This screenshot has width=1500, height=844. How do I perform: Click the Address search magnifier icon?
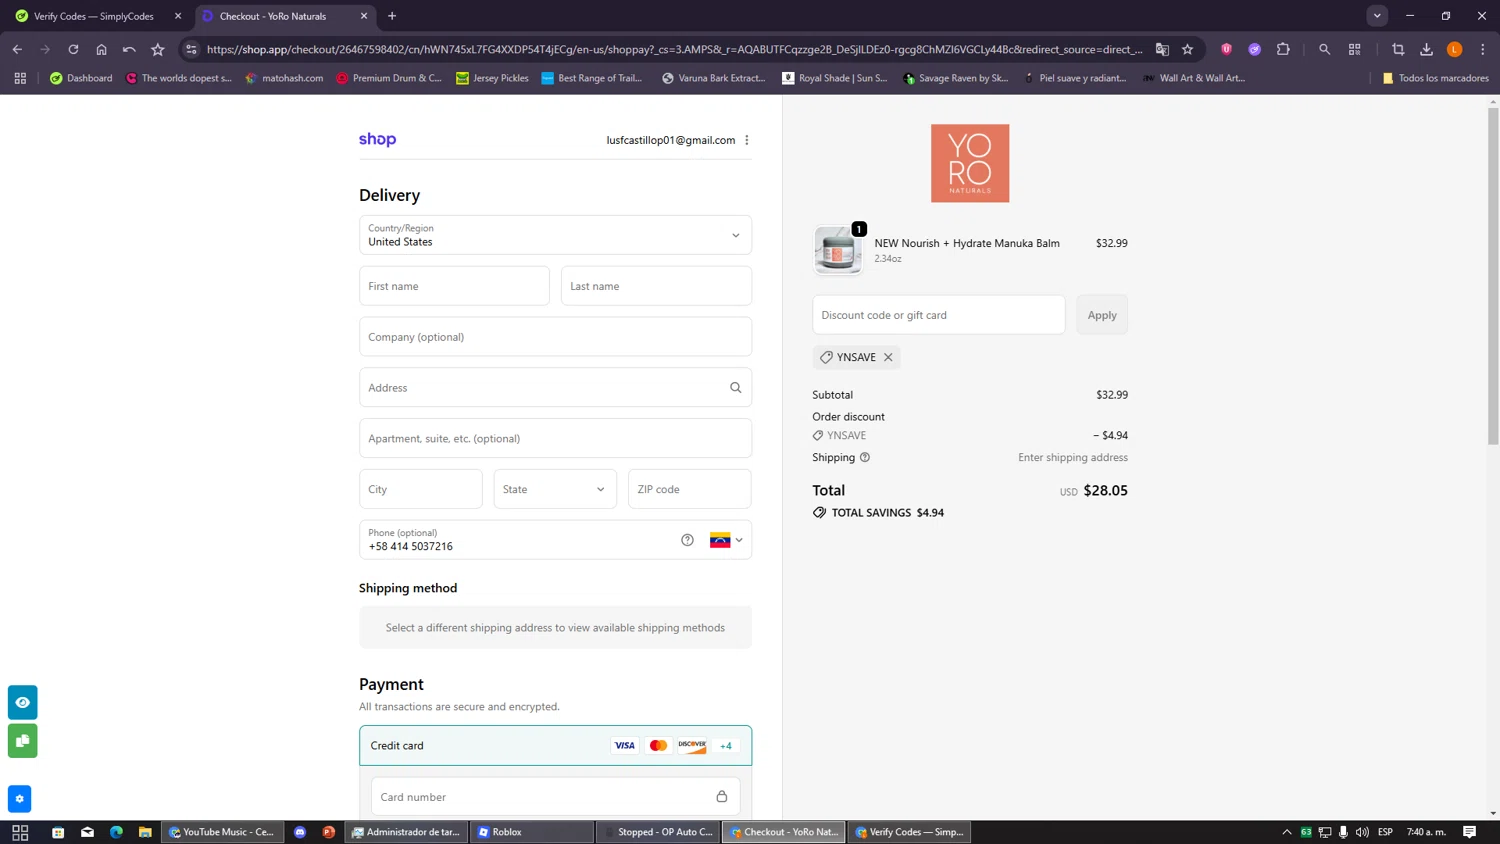click(x=736, y=388)
